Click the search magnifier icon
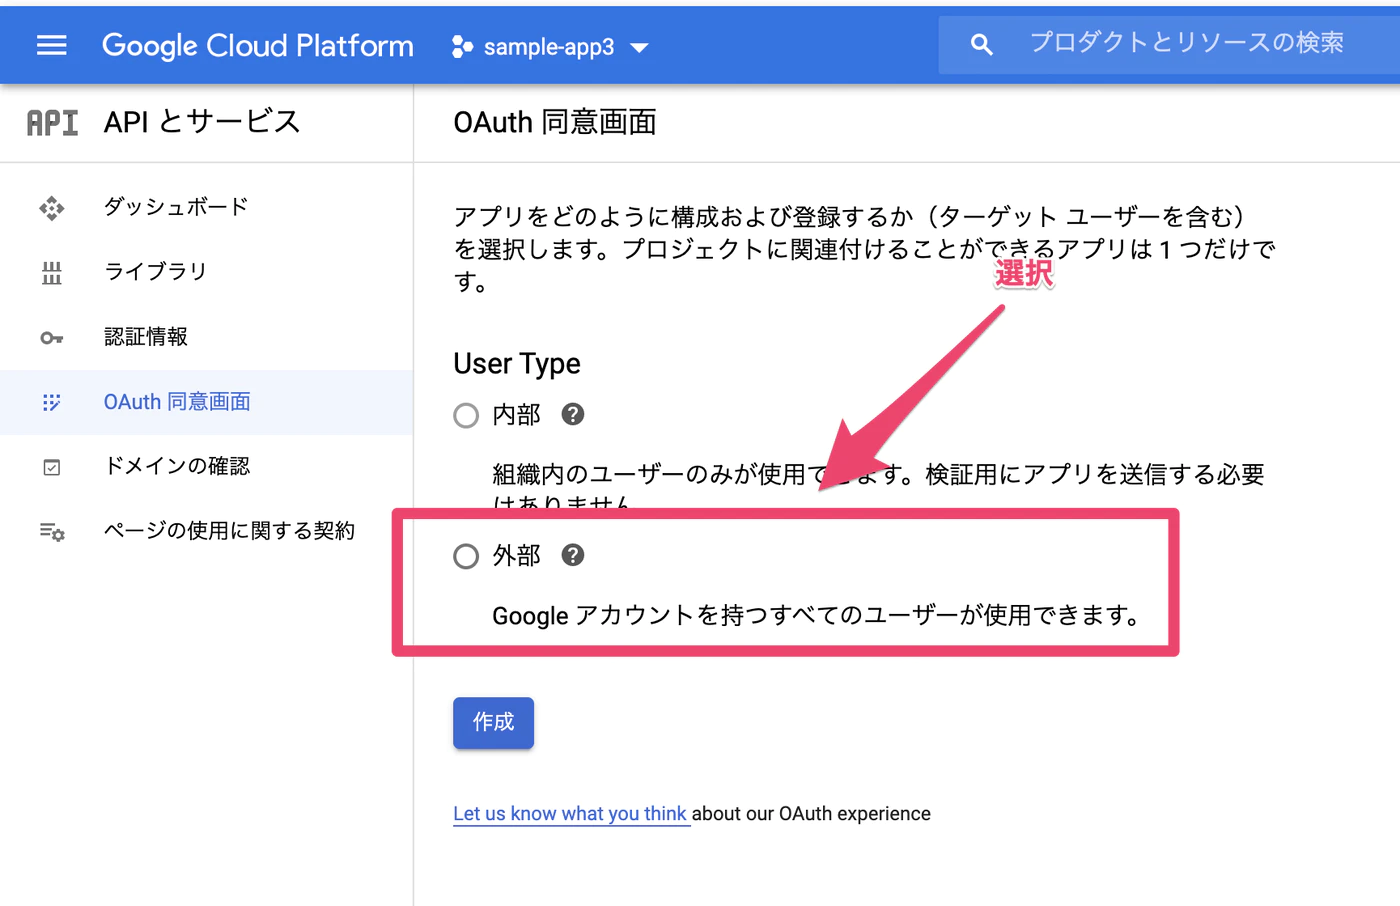1400x906 pixels. click(x=981, y=45)
